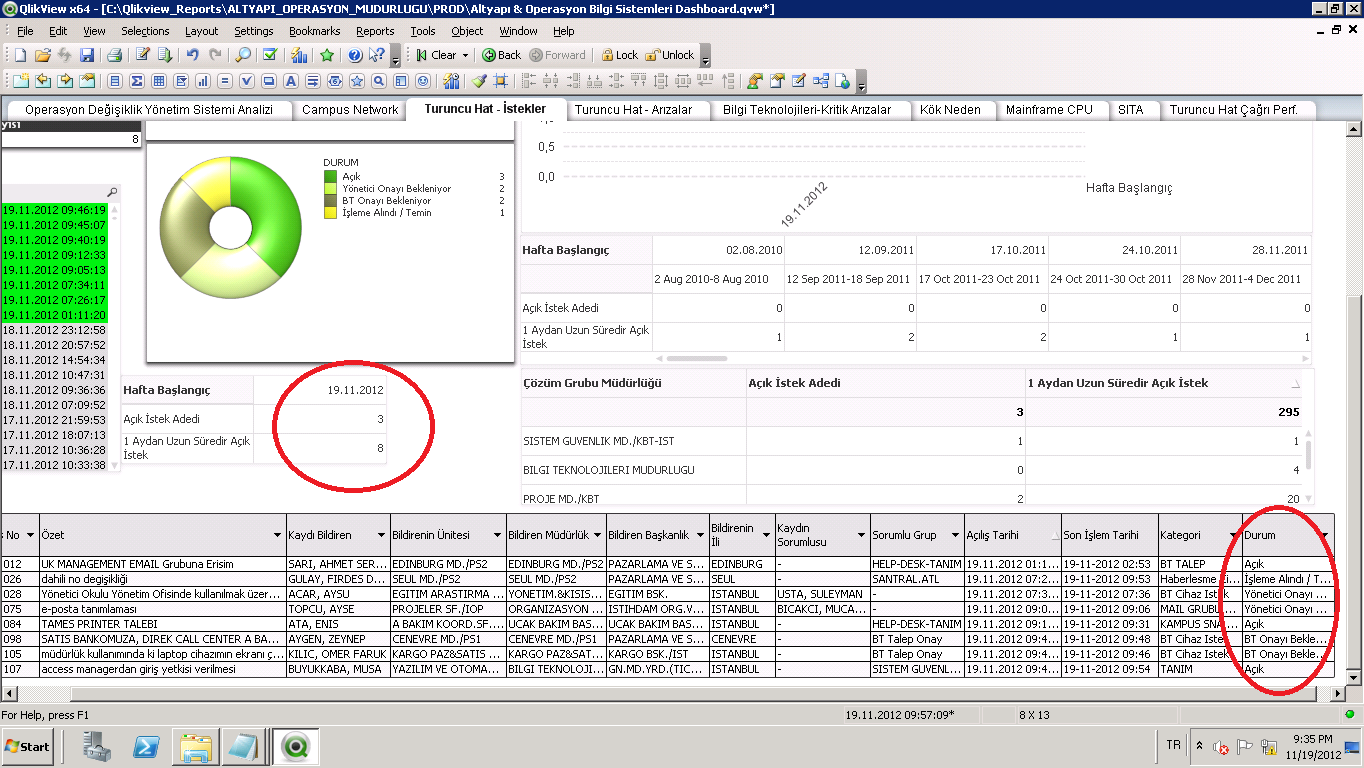Viewport: 1364px width, 768px height.
Task: Create a Table Box object
Action: 159,81
